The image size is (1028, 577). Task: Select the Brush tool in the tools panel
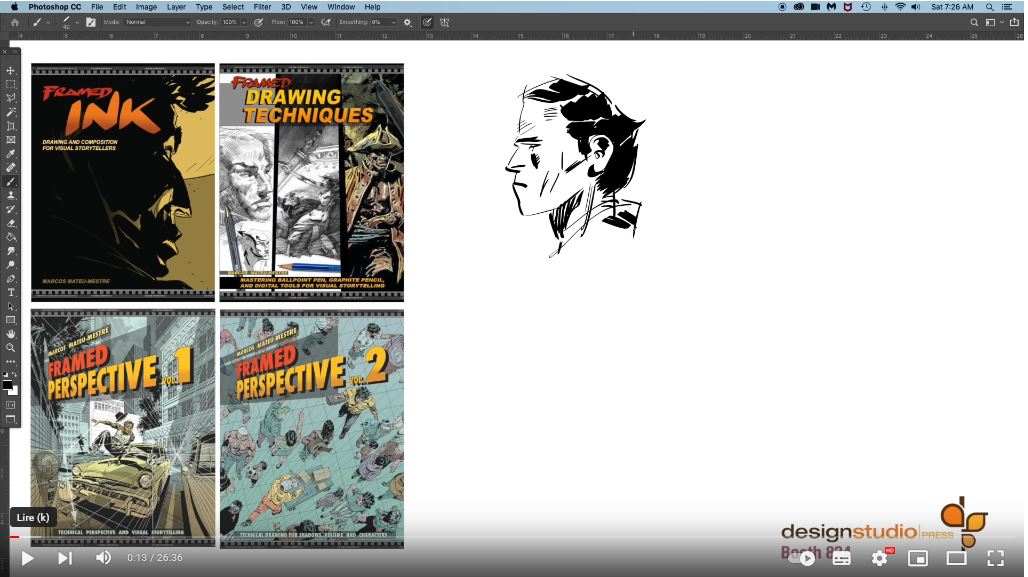pyautogui.click(x=10, y=182)
